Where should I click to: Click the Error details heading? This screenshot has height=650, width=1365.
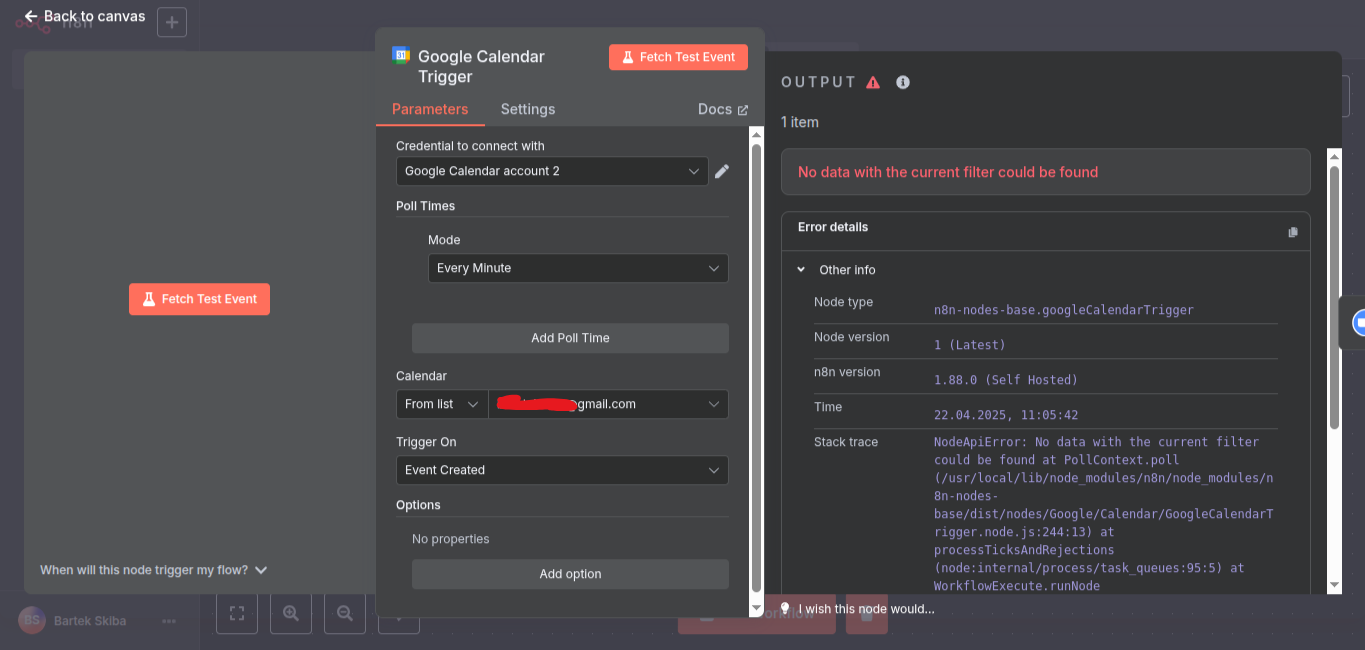click(833, 227)
